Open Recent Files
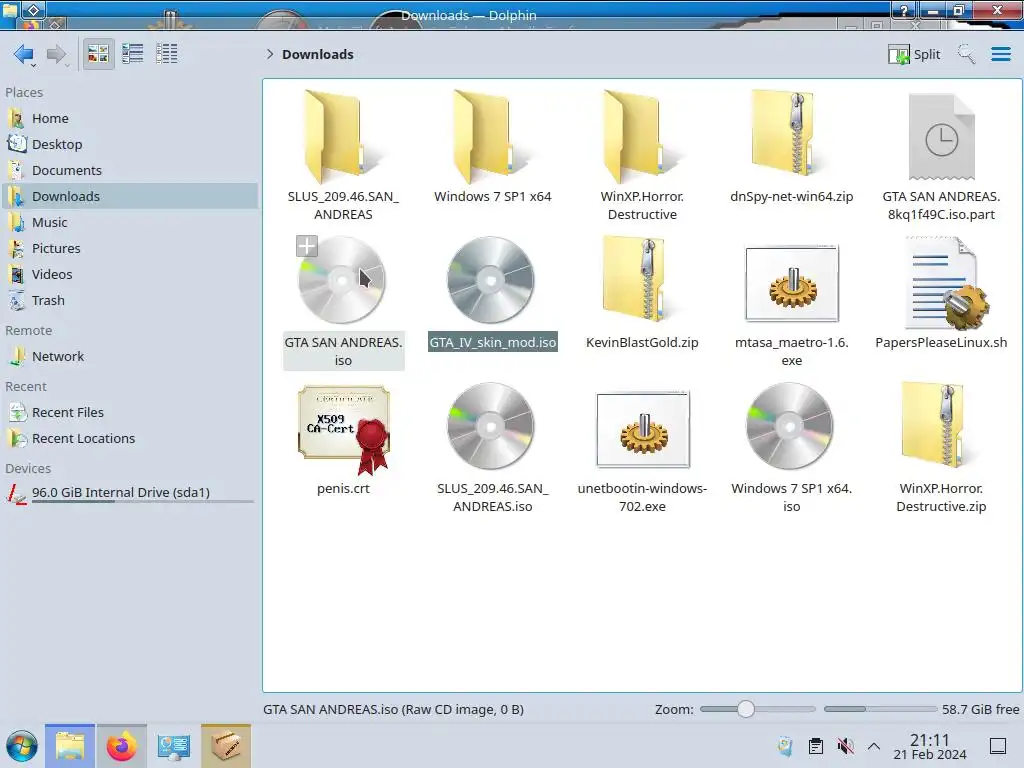 coord(129,413)
